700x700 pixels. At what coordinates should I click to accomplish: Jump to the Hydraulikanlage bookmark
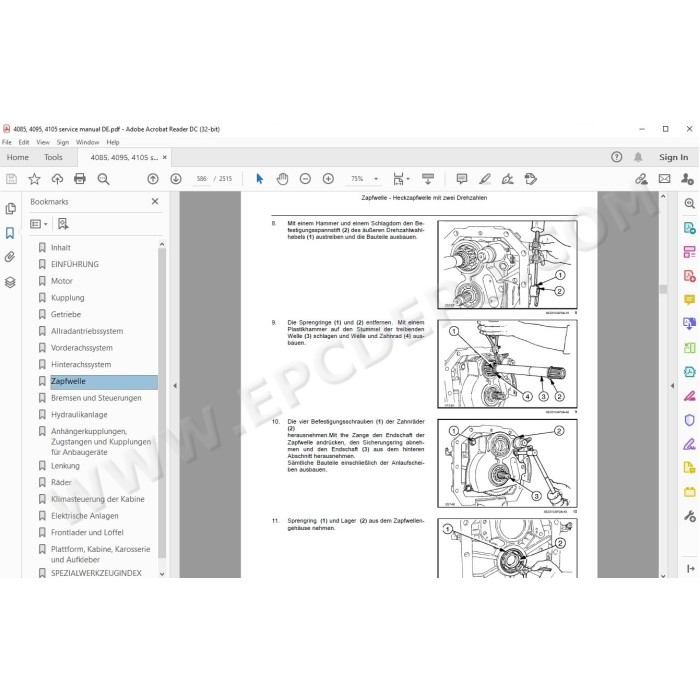pyautogui.click(x=79, y=415)
